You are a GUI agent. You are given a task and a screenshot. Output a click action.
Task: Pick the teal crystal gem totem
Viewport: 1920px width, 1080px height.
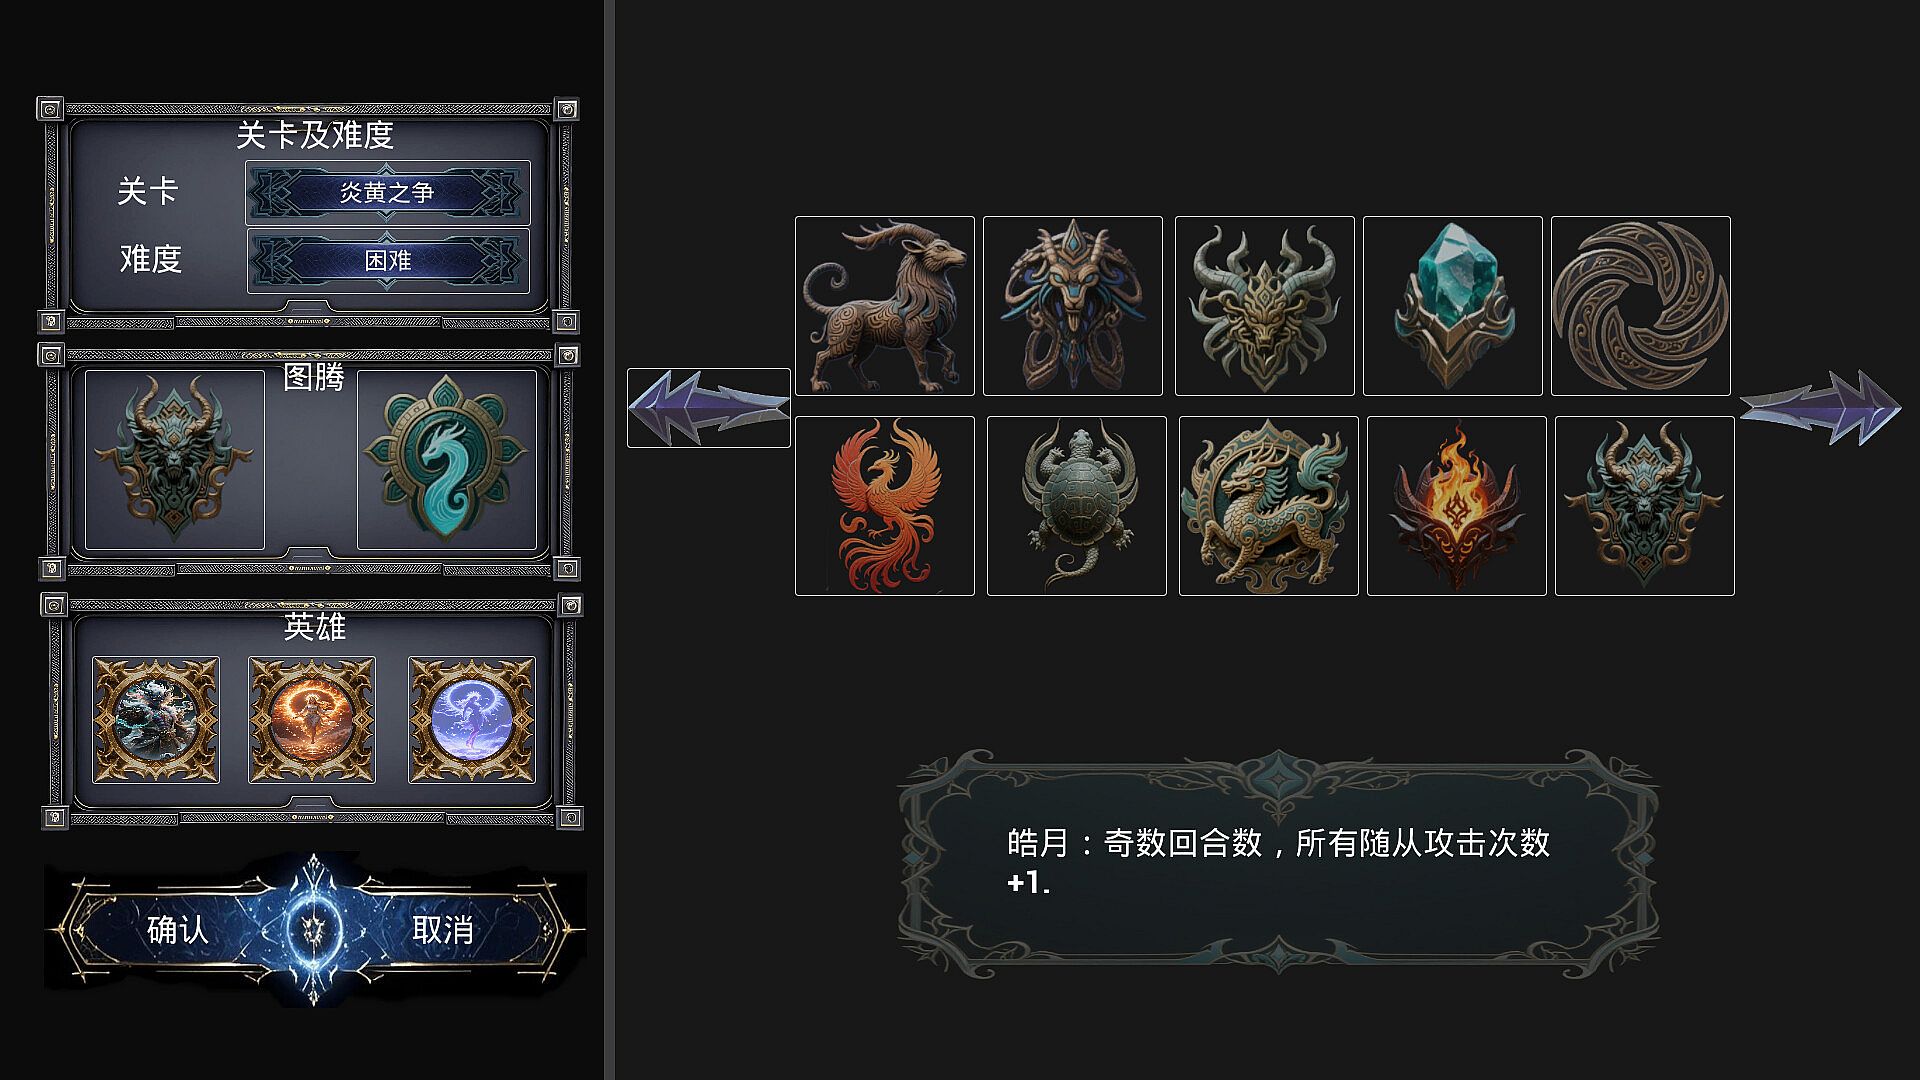click(1453, 306)
